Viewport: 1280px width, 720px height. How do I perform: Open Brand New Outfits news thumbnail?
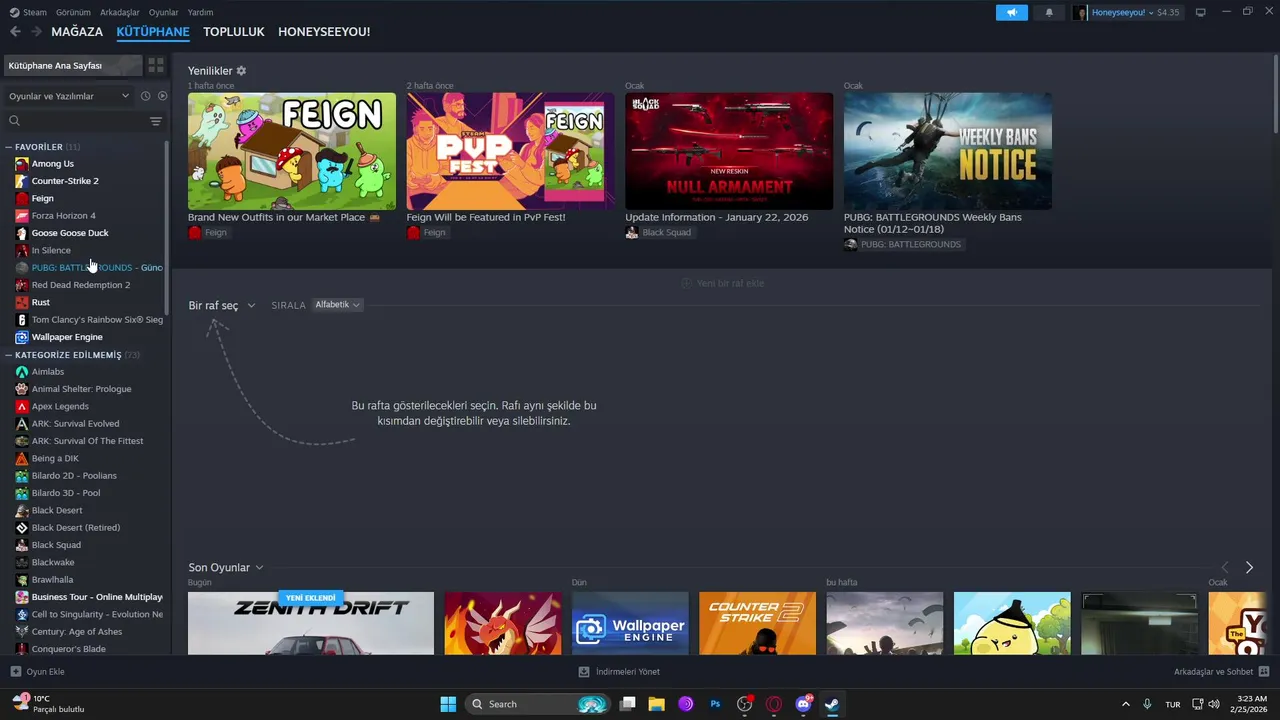click(292, 151)
